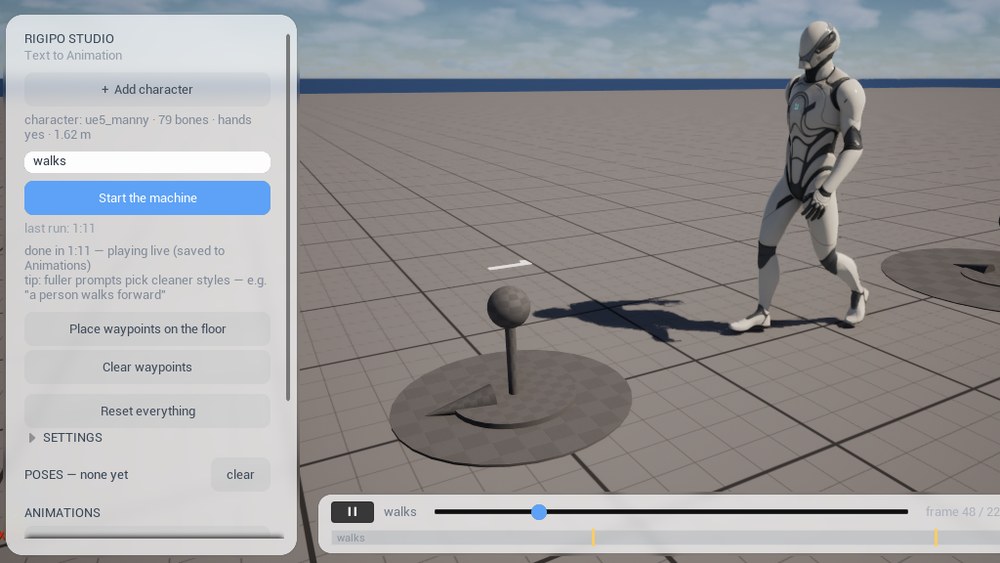Click the Clear waypoints button
The image size is (1000, 563).
coord(147,367)
